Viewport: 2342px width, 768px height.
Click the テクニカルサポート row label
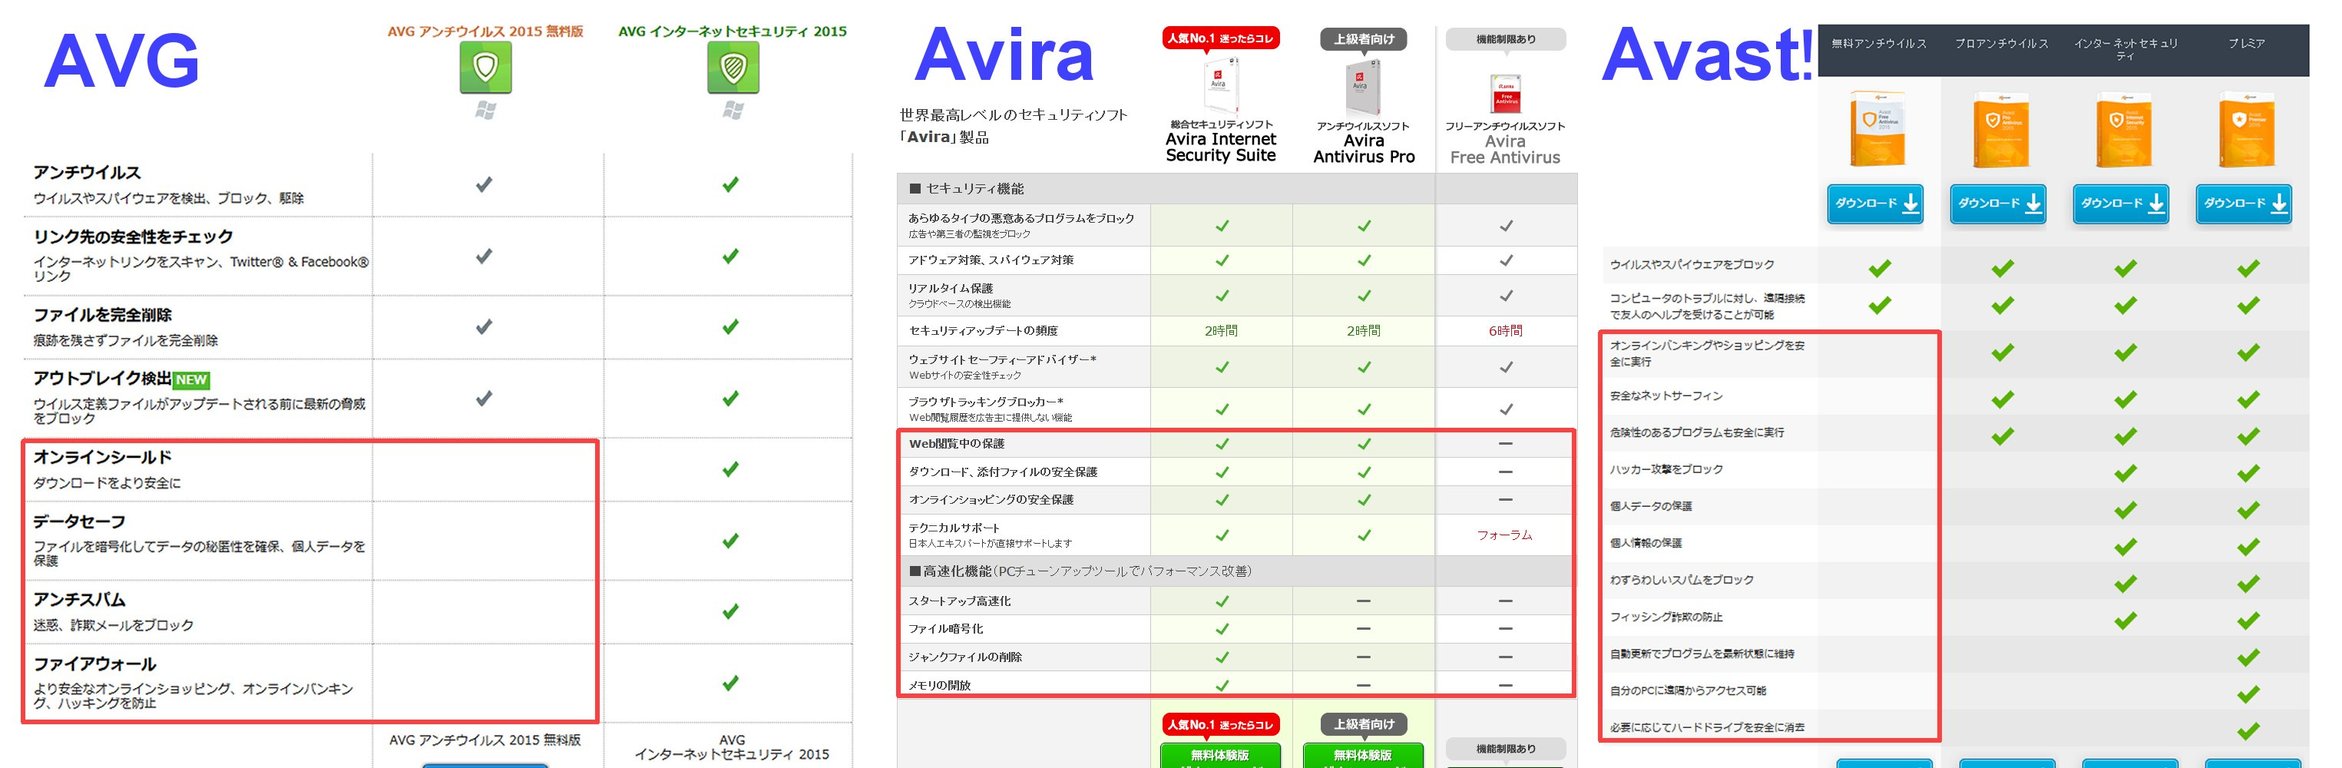pos(954,528)
